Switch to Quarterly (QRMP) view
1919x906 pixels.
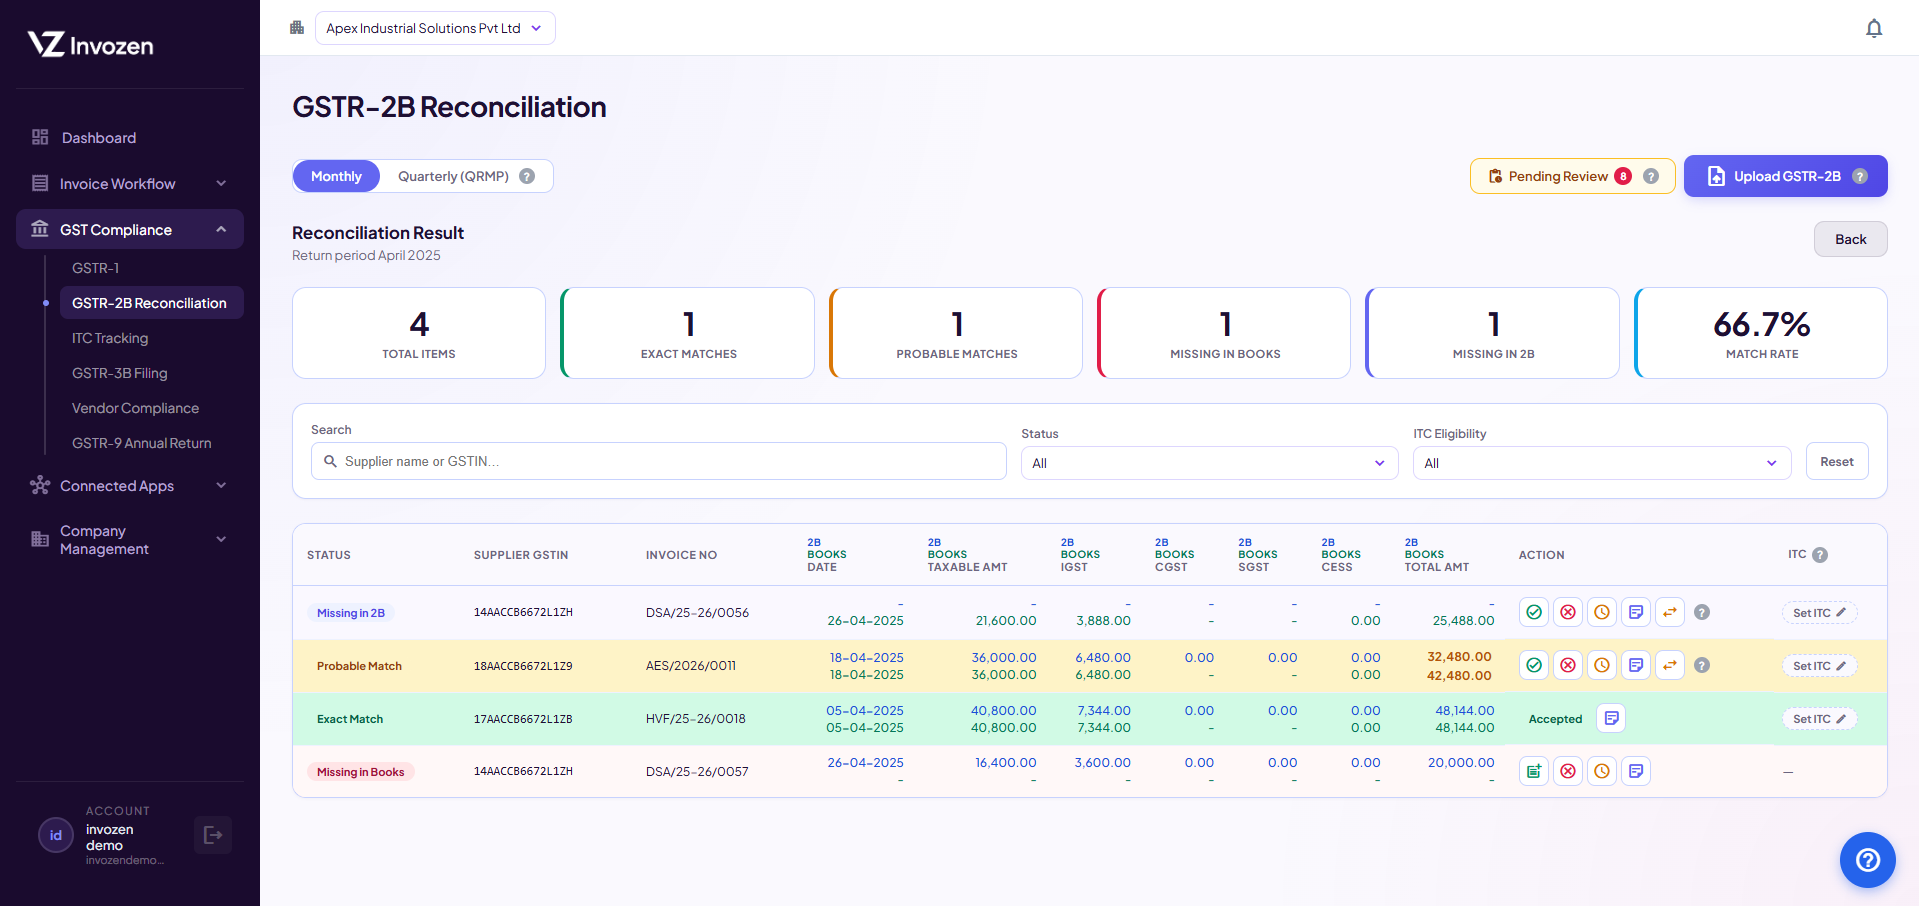pos(453,176)
